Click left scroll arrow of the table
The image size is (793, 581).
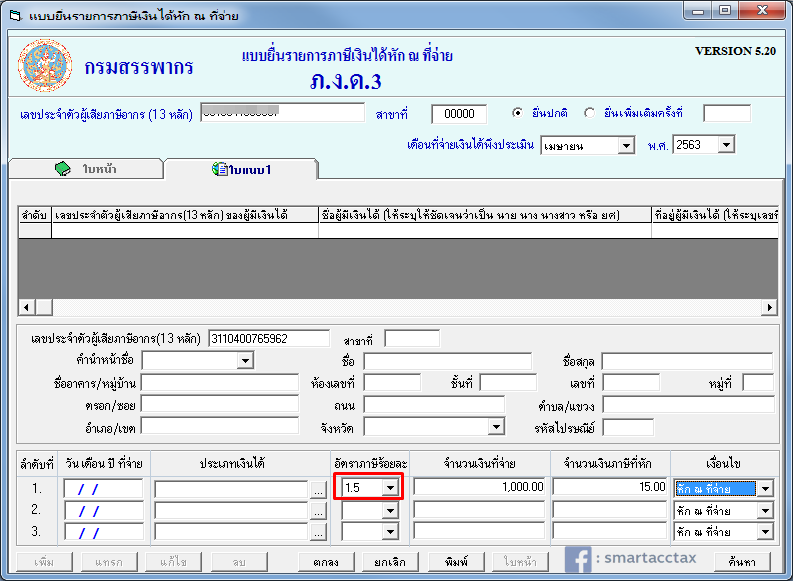click(26, 307)
